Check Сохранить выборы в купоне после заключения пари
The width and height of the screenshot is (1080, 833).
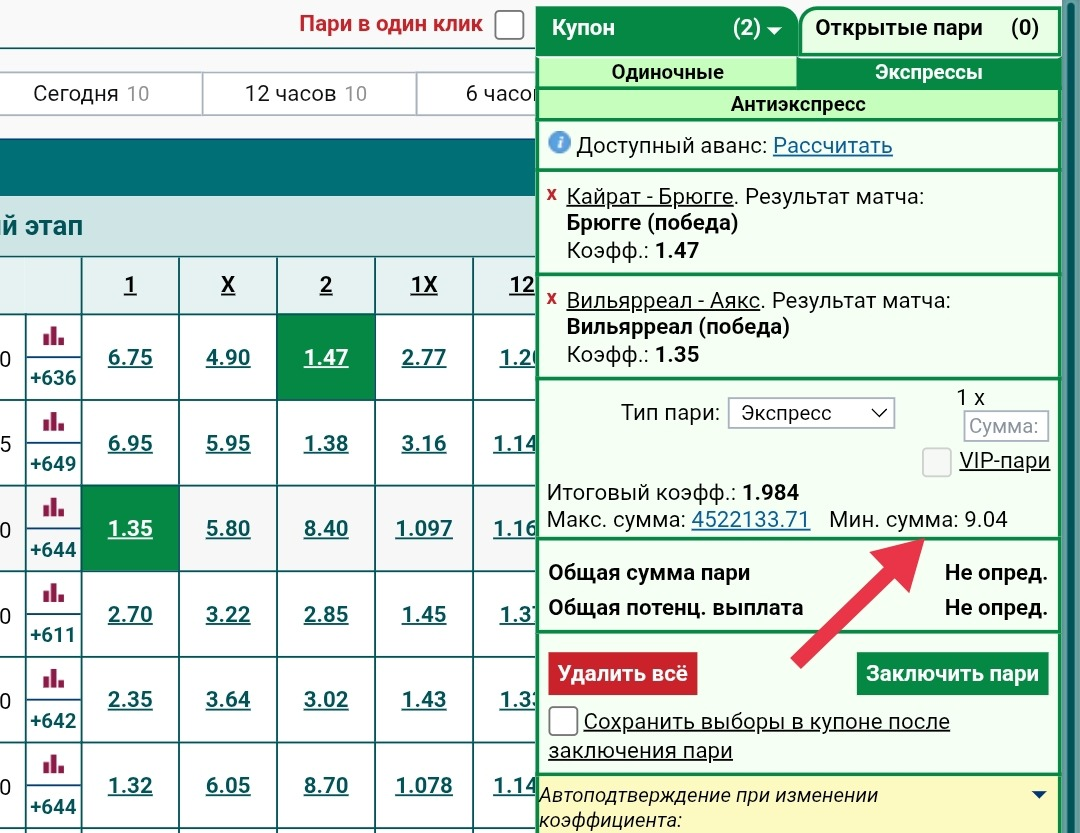(563, 721)
